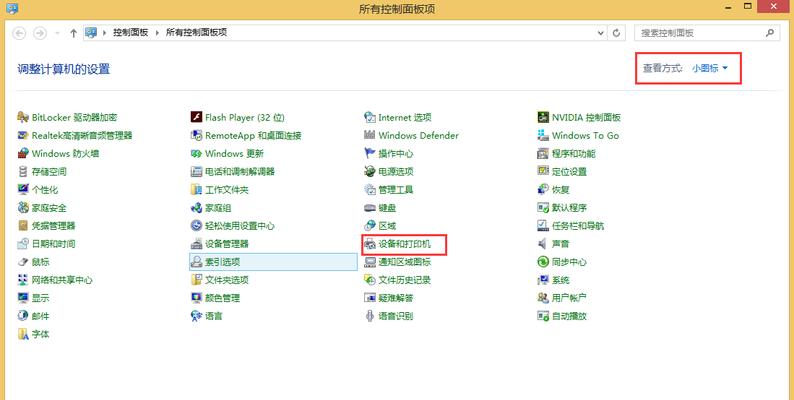Click the RemoteApp 和桌面连接 icon
This screenshot has width=794, height=400.
[196, 135]
